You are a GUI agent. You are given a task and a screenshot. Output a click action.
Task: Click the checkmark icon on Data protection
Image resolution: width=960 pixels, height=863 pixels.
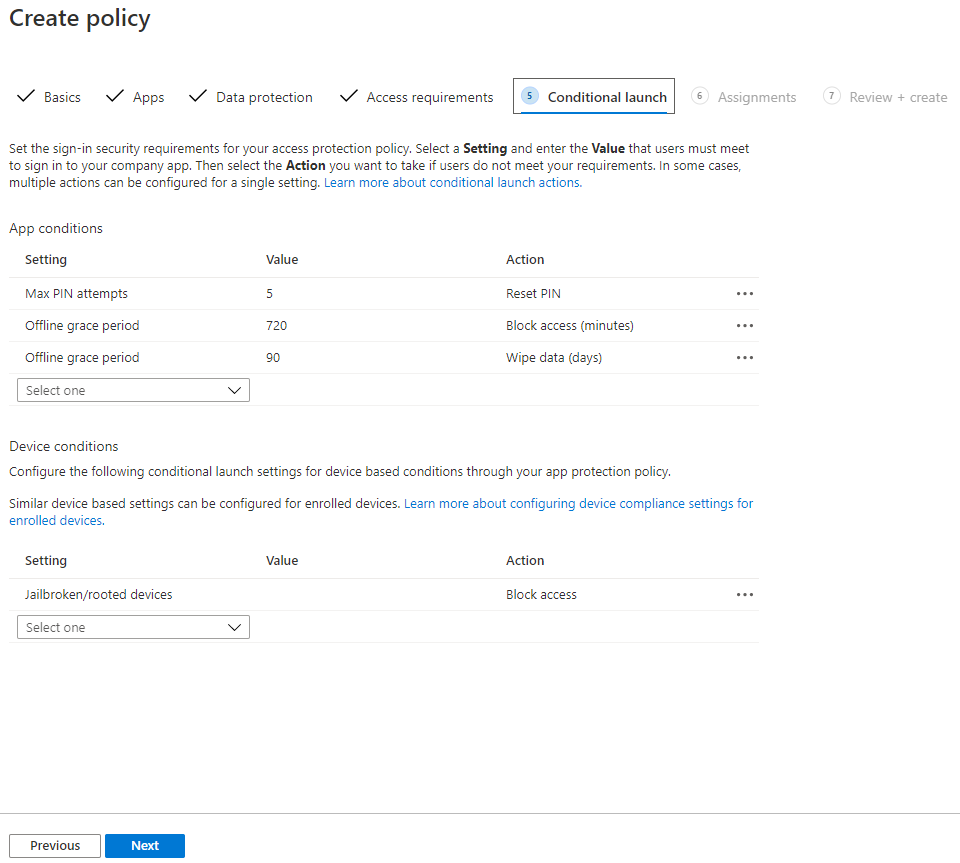pos(196,96)
